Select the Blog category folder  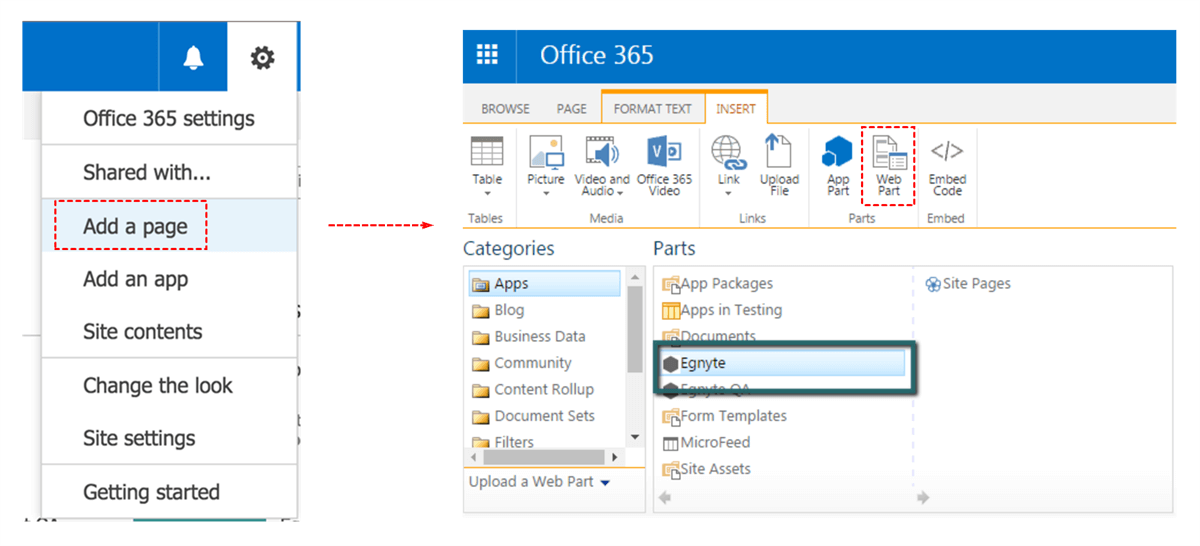click(509, 310)
